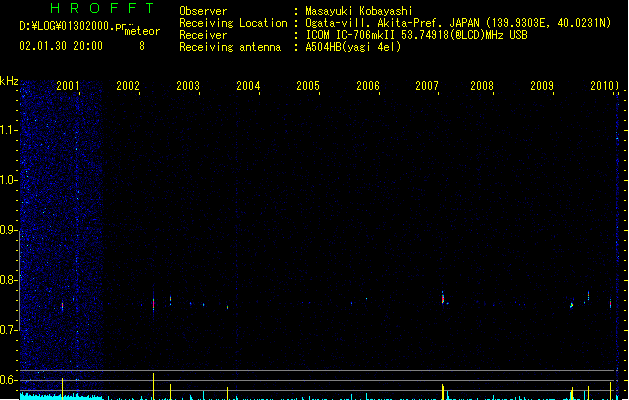Click the Receiving antenna label
This screenshot has height=400, width=629.
coord(230,47)
